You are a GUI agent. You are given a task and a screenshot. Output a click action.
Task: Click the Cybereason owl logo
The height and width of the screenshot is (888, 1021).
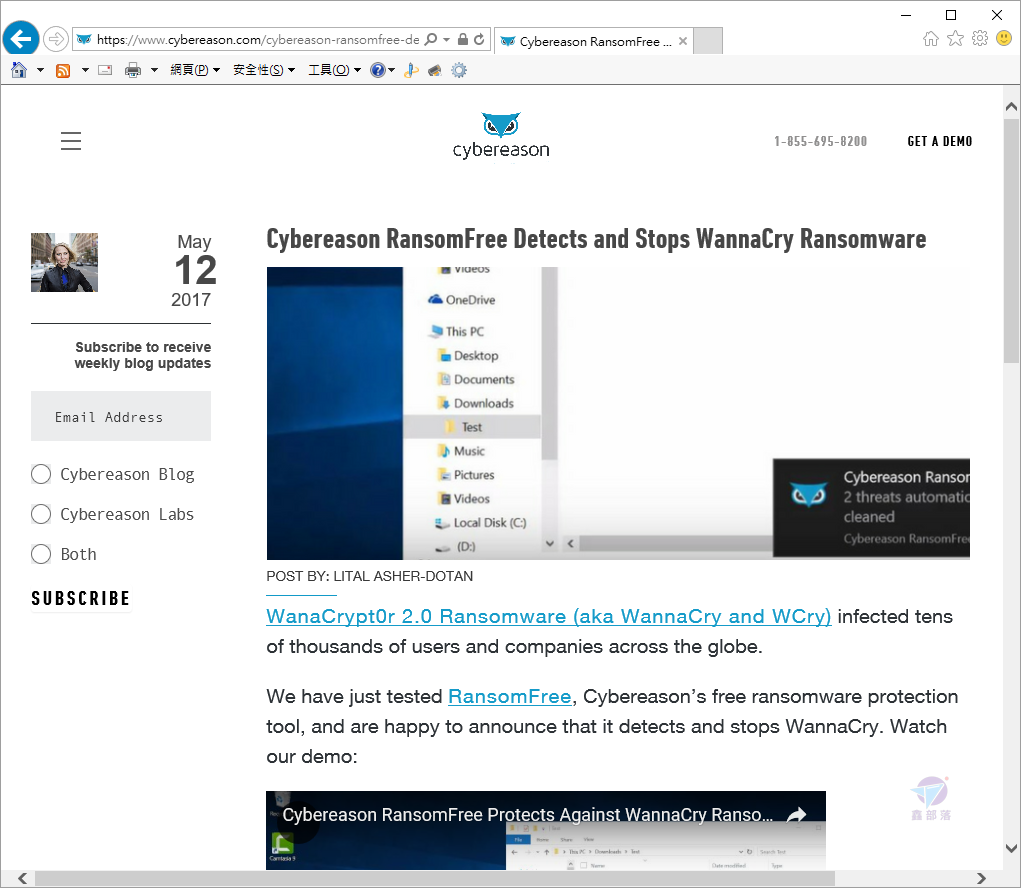pyautogui.click(x=501, y=135)
